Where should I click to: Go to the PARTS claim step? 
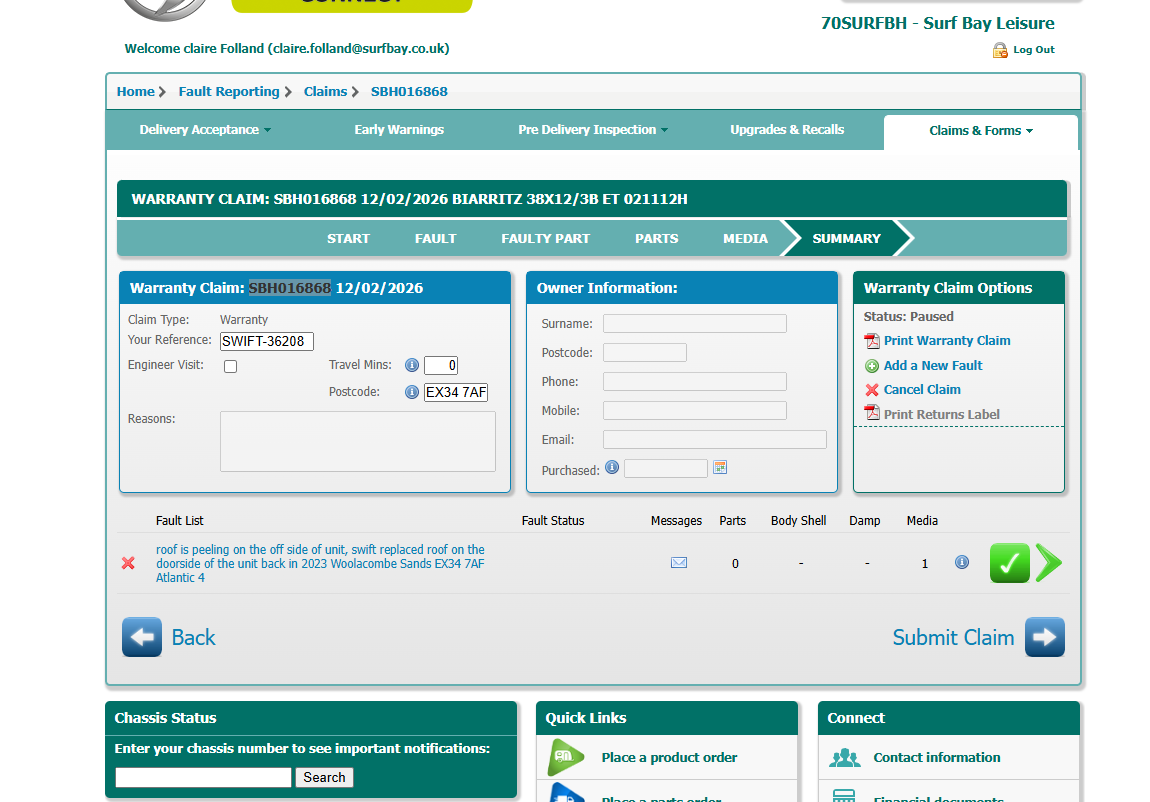click(656, 239)
